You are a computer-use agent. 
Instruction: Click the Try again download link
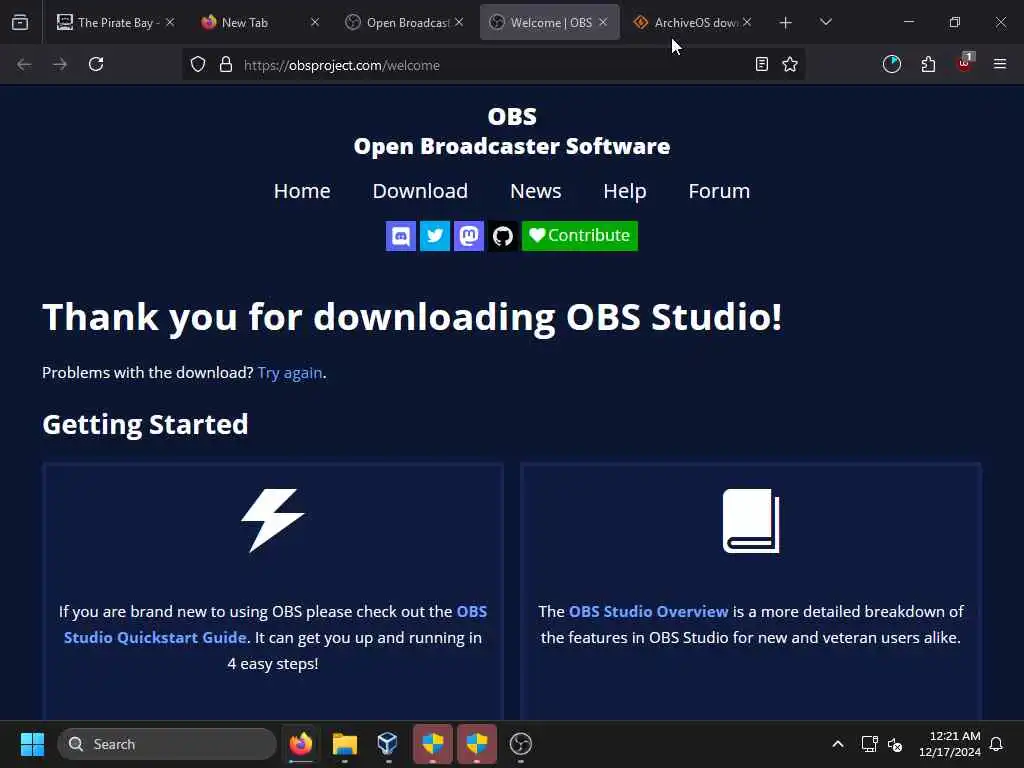pos(290,373)
